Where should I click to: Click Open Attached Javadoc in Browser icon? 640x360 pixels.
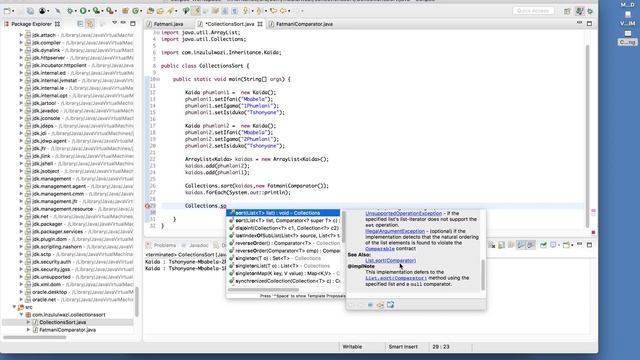[391, 305]
